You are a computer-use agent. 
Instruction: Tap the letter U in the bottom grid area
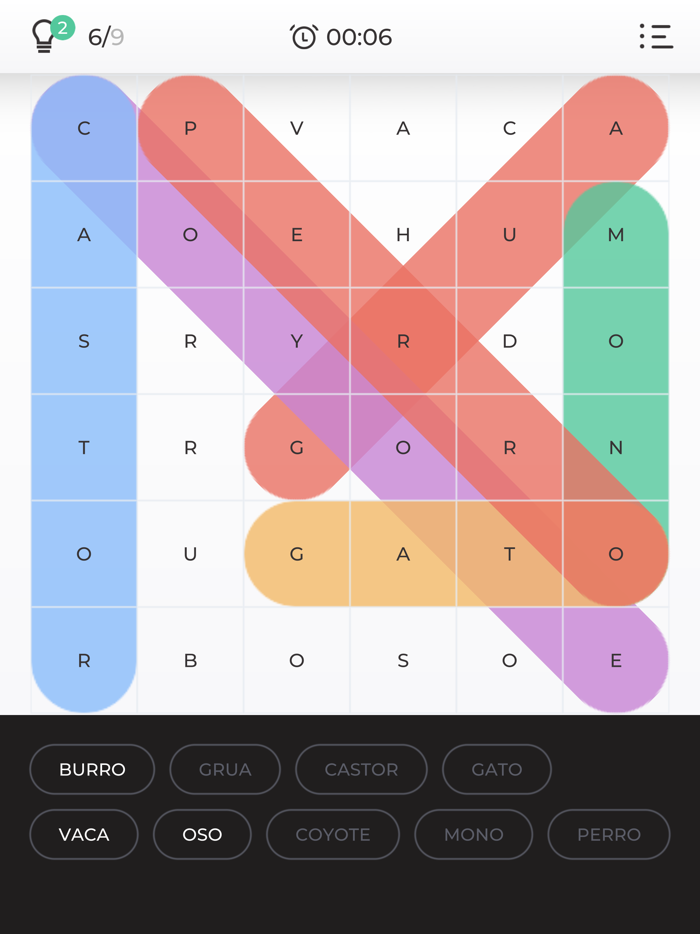tap(190, 554)
